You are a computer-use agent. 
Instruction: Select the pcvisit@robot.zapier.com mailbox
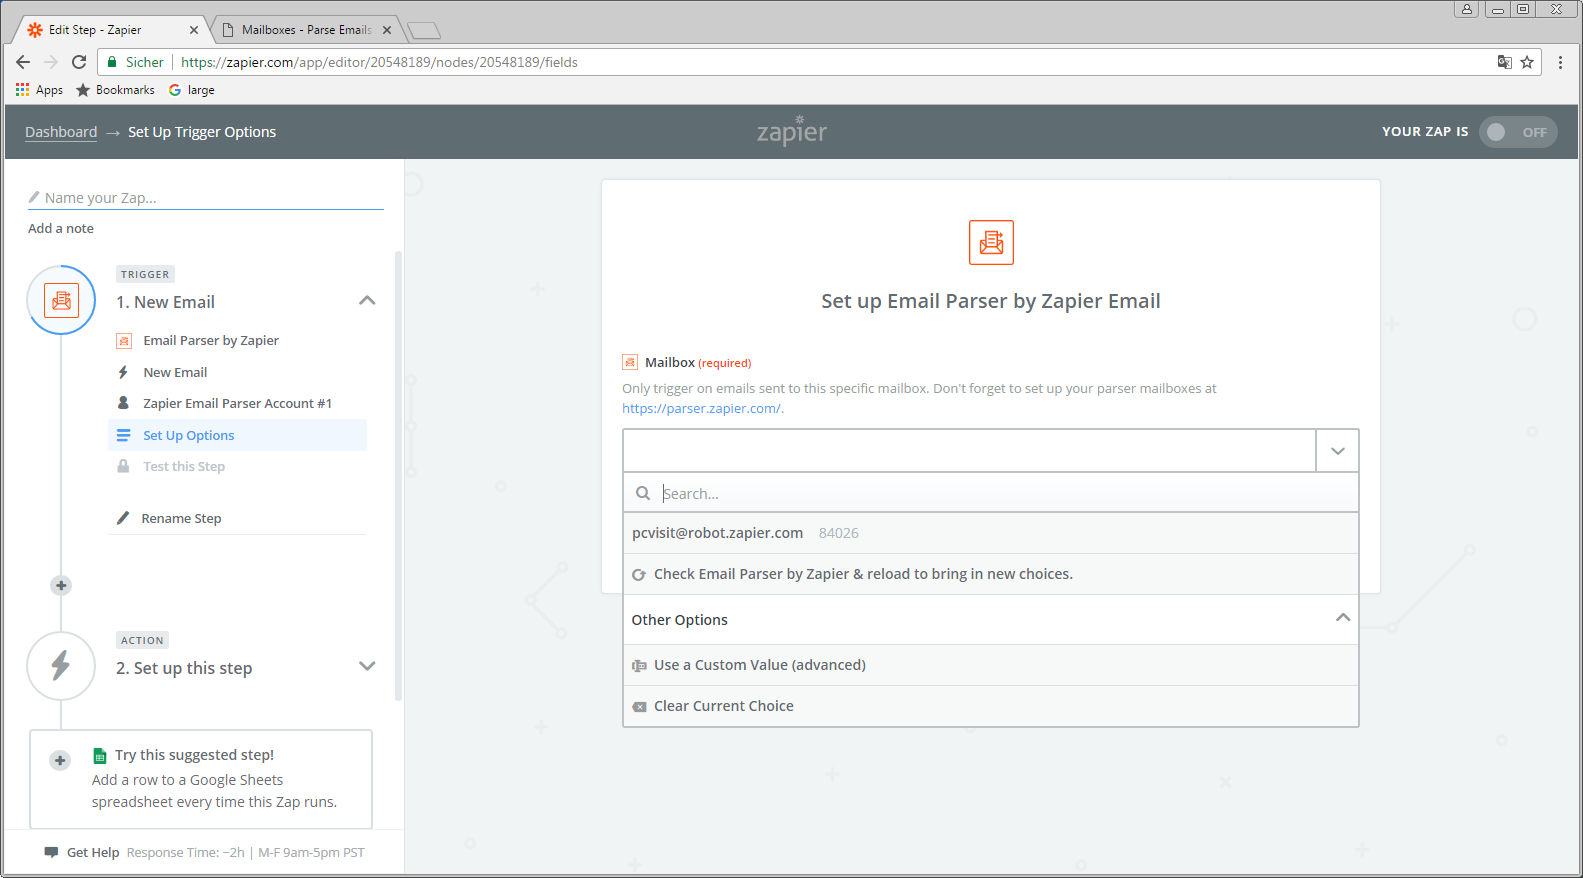991,533
